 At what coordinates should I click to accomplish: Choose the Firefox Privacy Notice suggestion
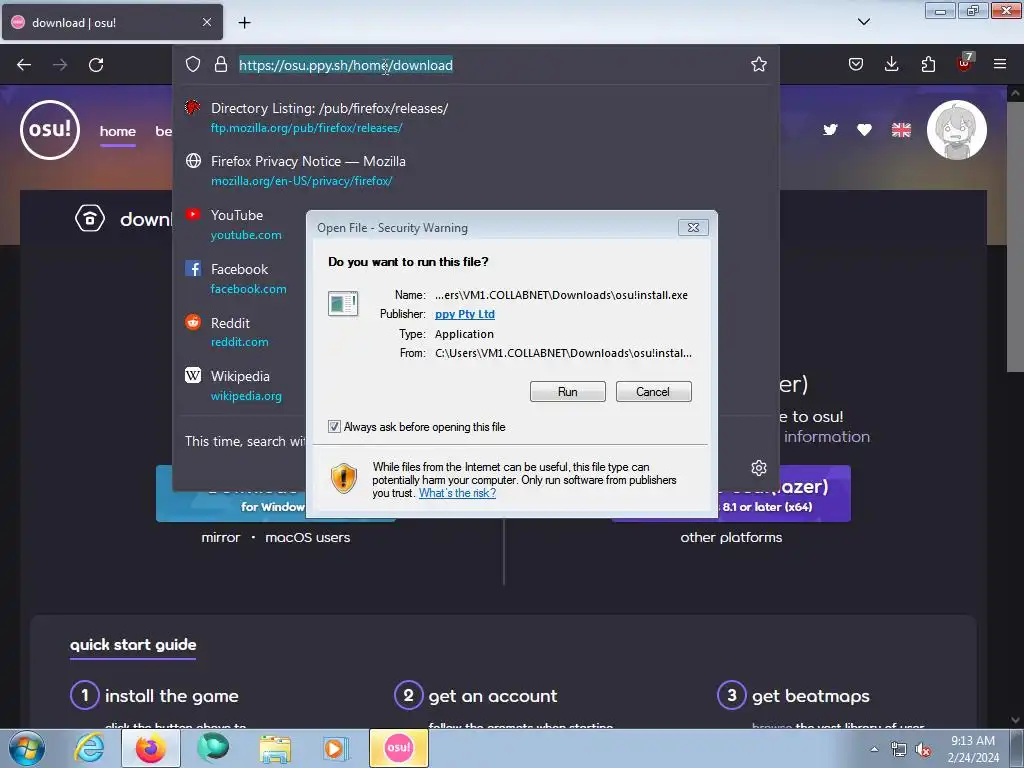point(475,170)
